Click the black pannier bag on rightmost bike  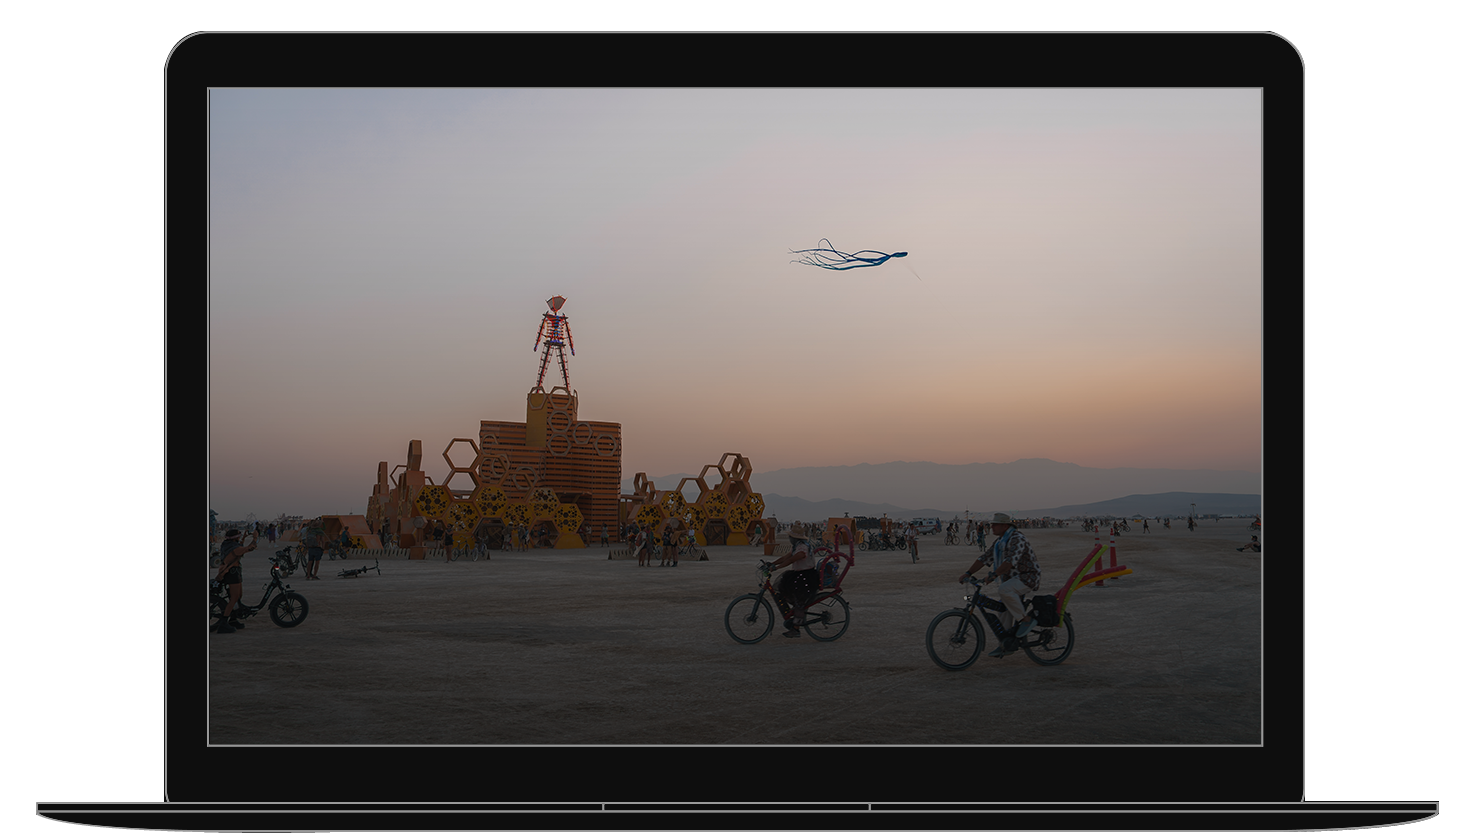point(1046,610)
